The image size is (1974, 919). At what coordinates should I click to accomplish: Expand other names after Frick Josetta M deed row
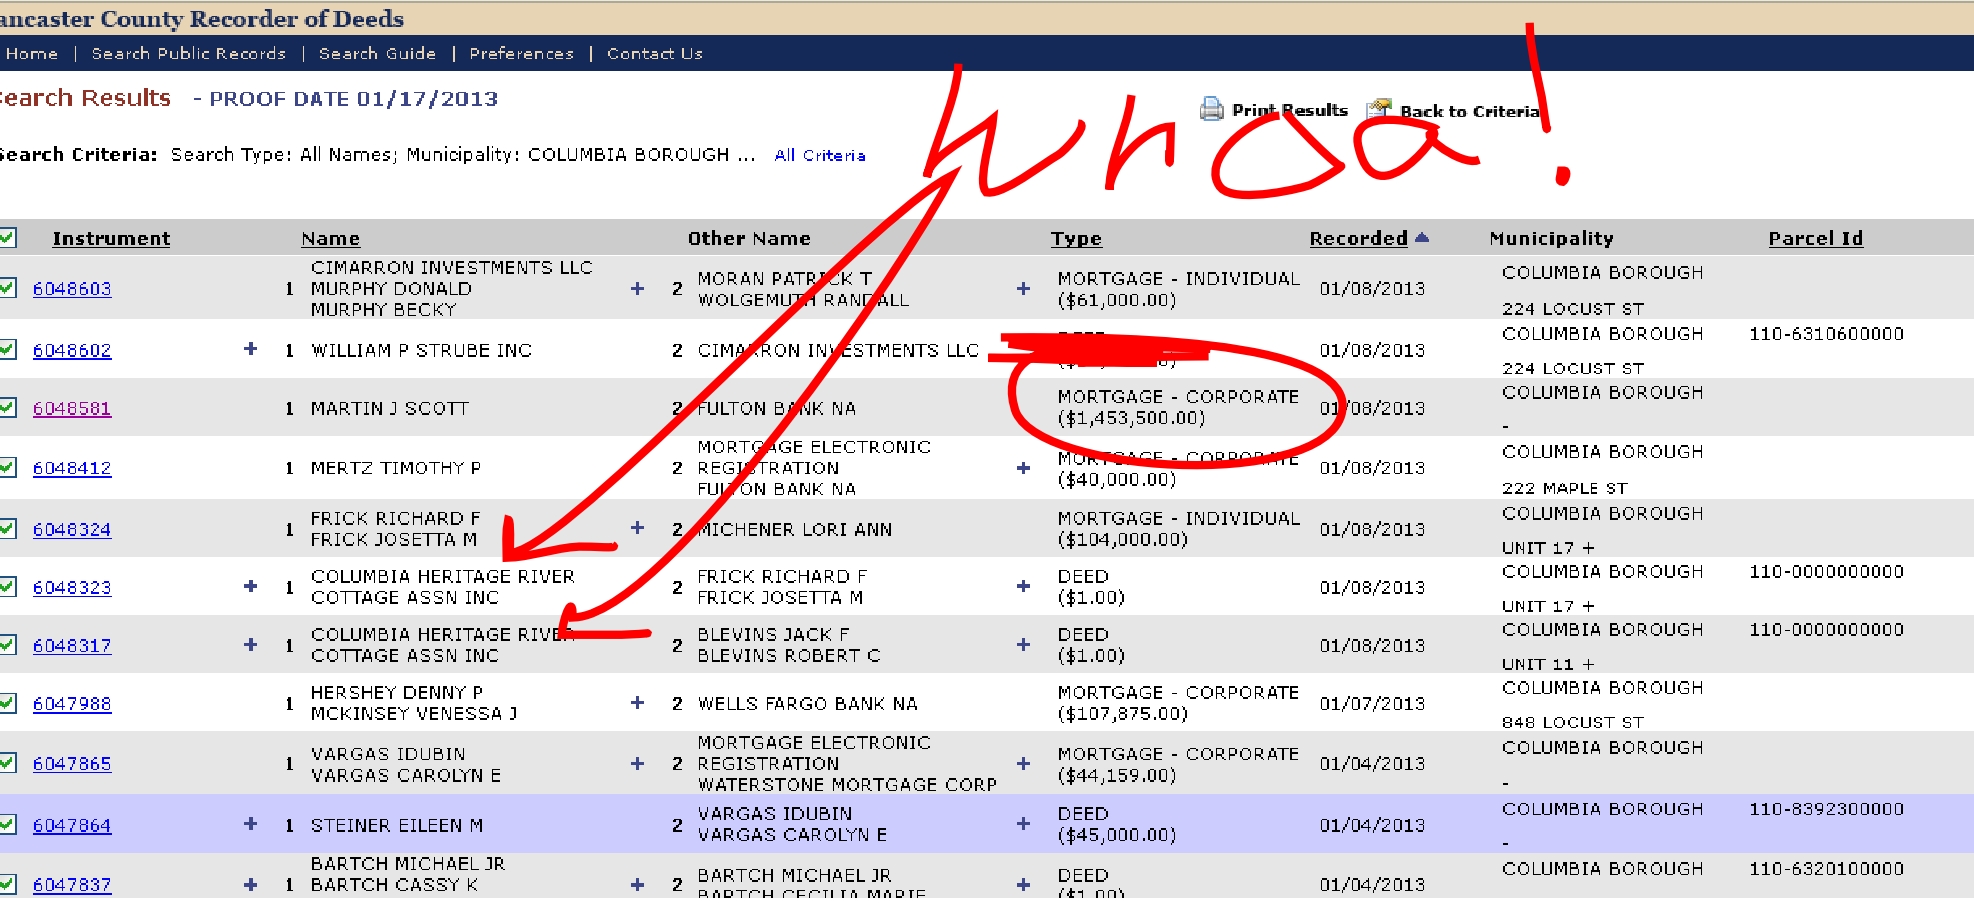click(x=1023, y=587)
